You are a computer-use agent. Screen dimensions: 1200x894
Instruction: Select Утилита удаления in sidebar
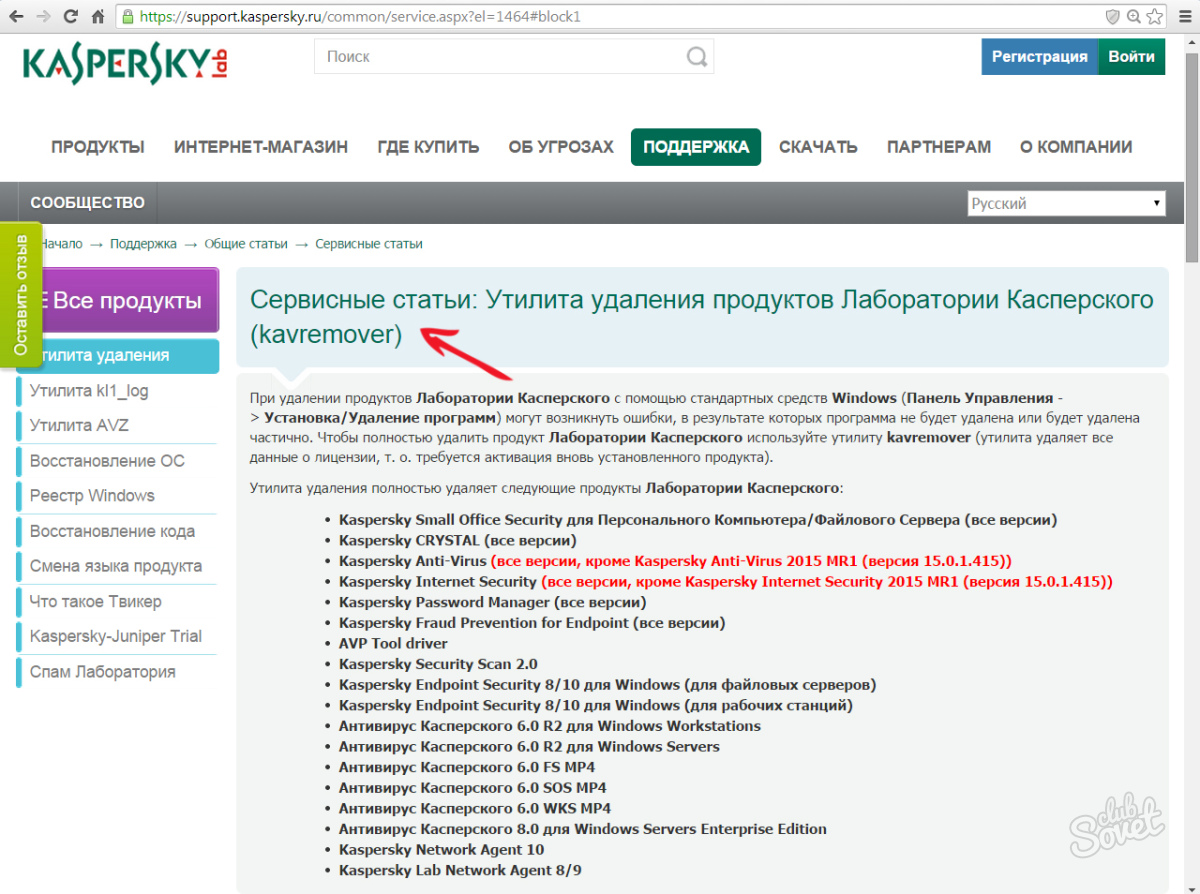[118, 356]
